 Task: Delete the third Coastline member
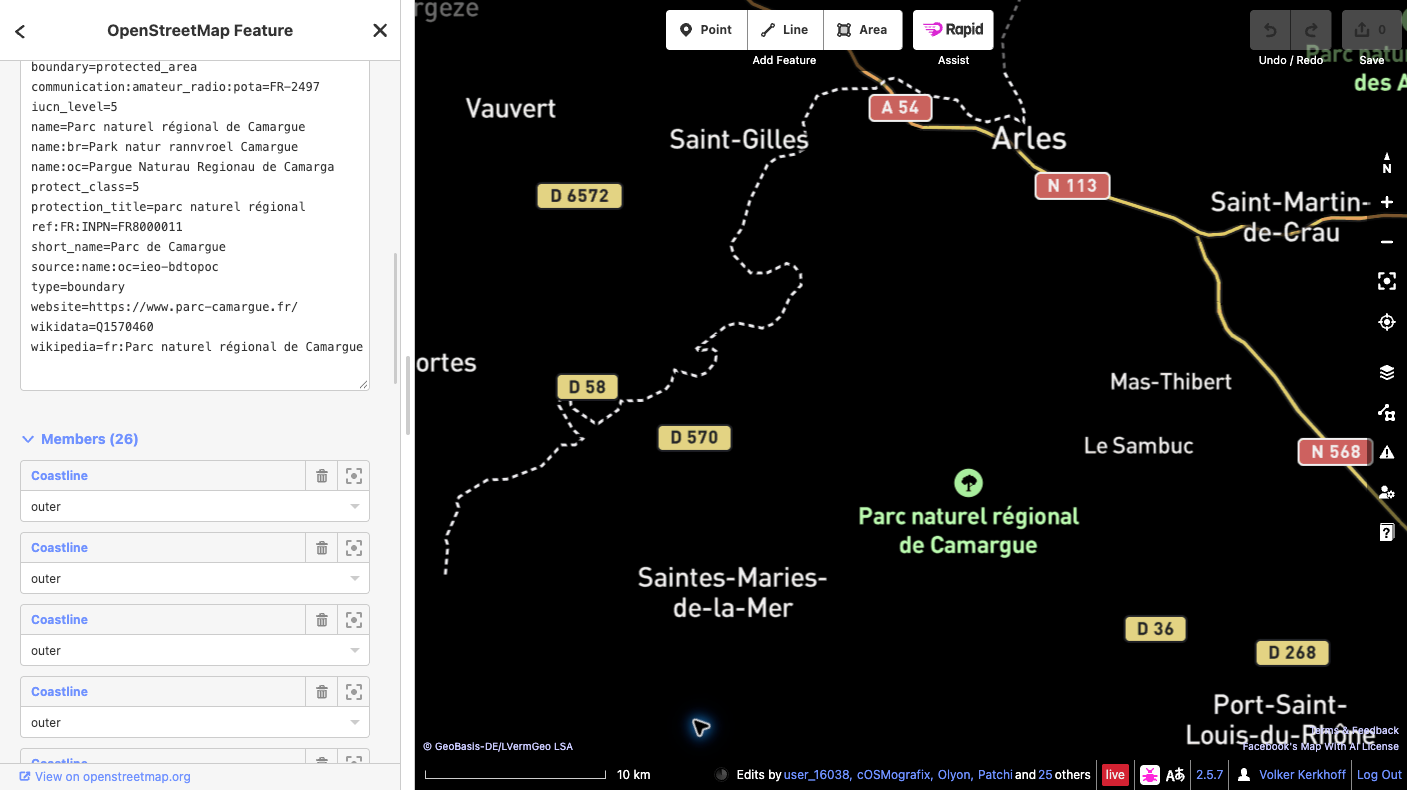[321, 620]
